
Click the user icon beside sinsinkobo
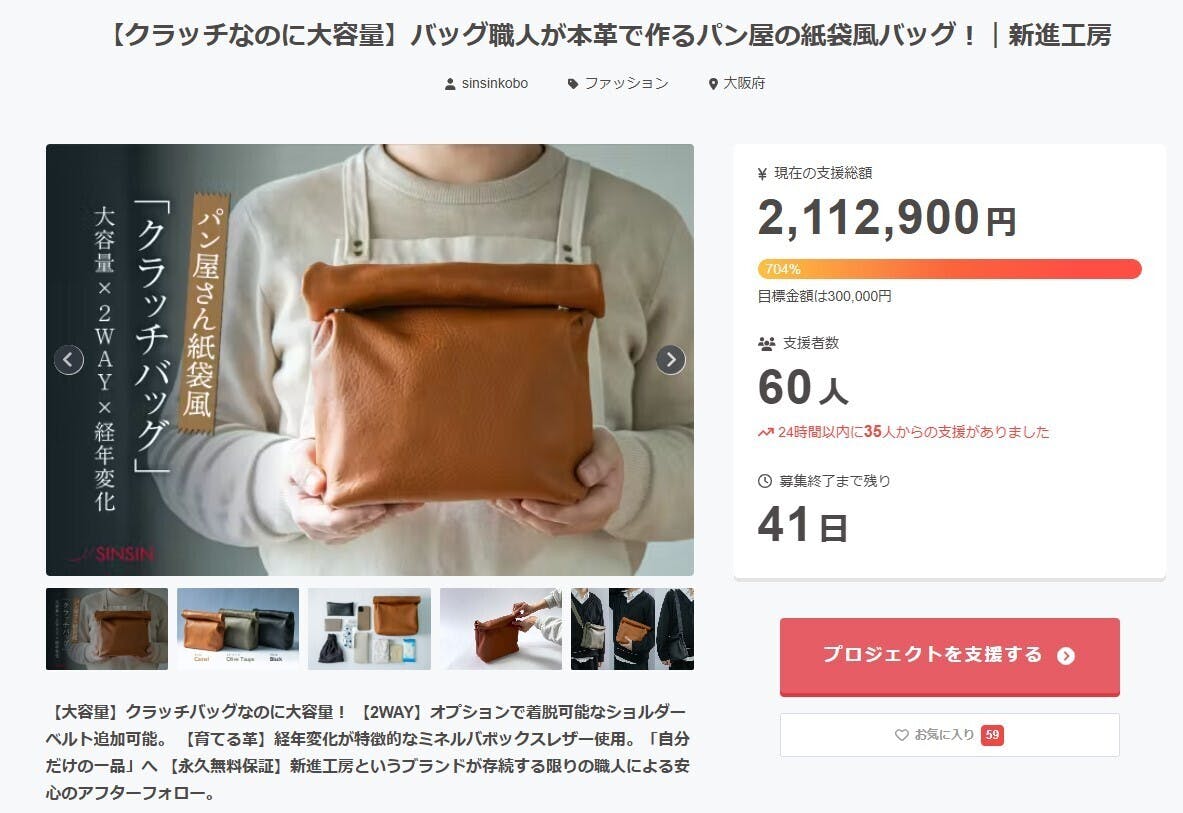pyautogui.click(x=450, y=84)
